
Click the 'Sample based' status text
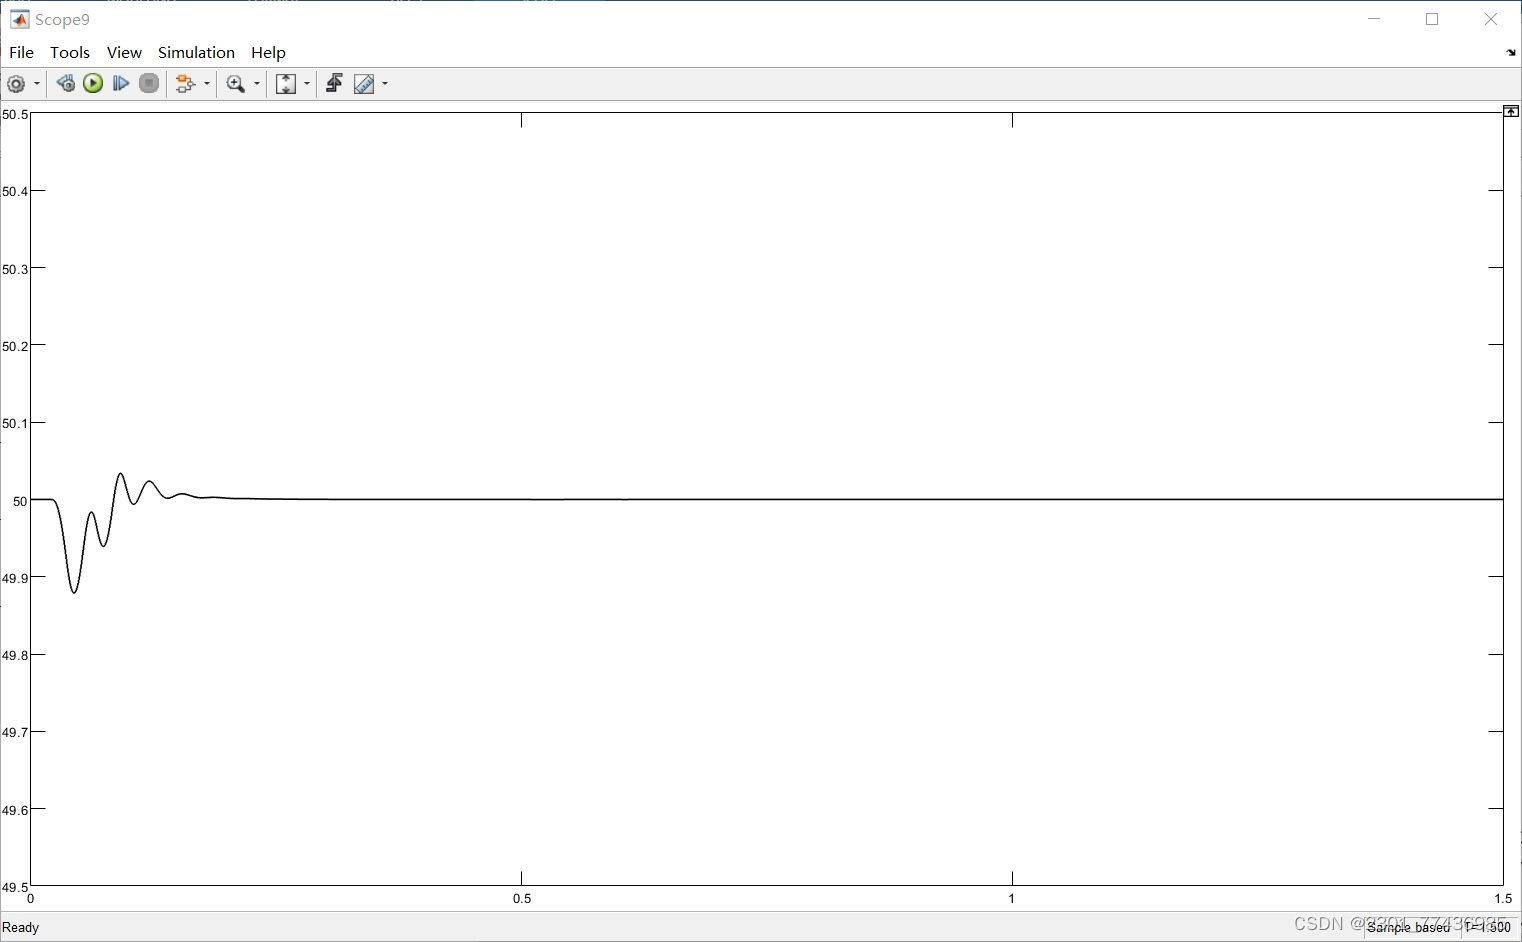1408,927
